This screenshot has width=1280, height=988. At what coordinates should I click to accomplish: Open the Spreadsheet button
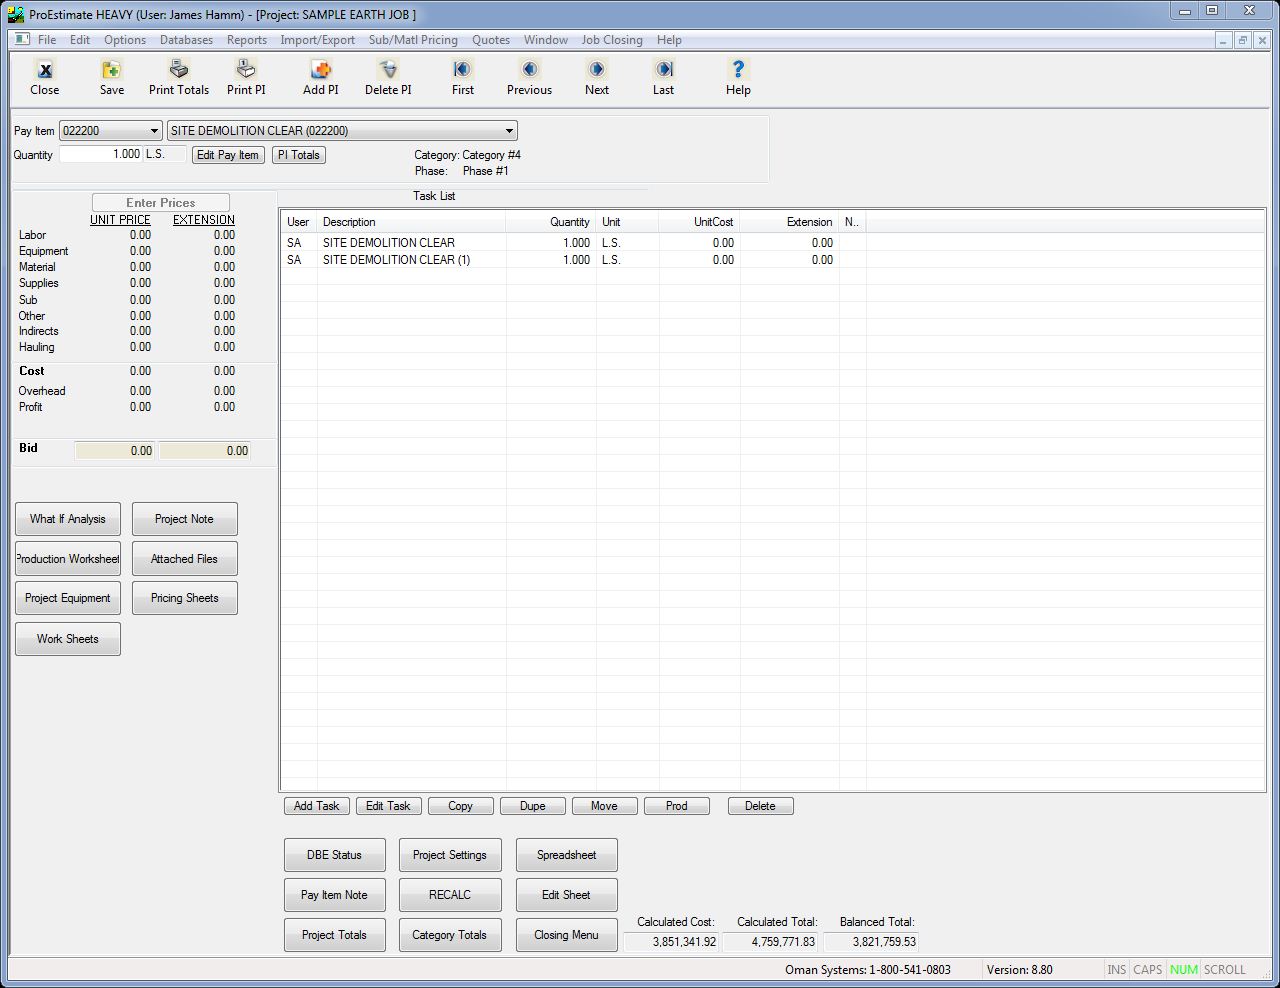click(x=566, y=855)
